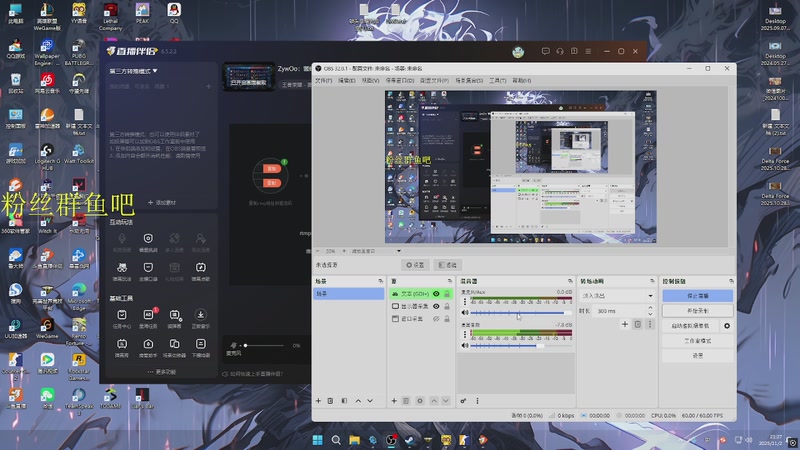Hide 显示器采集 source with eye icon
This screenshot has width=800, height=450.
point(436,306)
